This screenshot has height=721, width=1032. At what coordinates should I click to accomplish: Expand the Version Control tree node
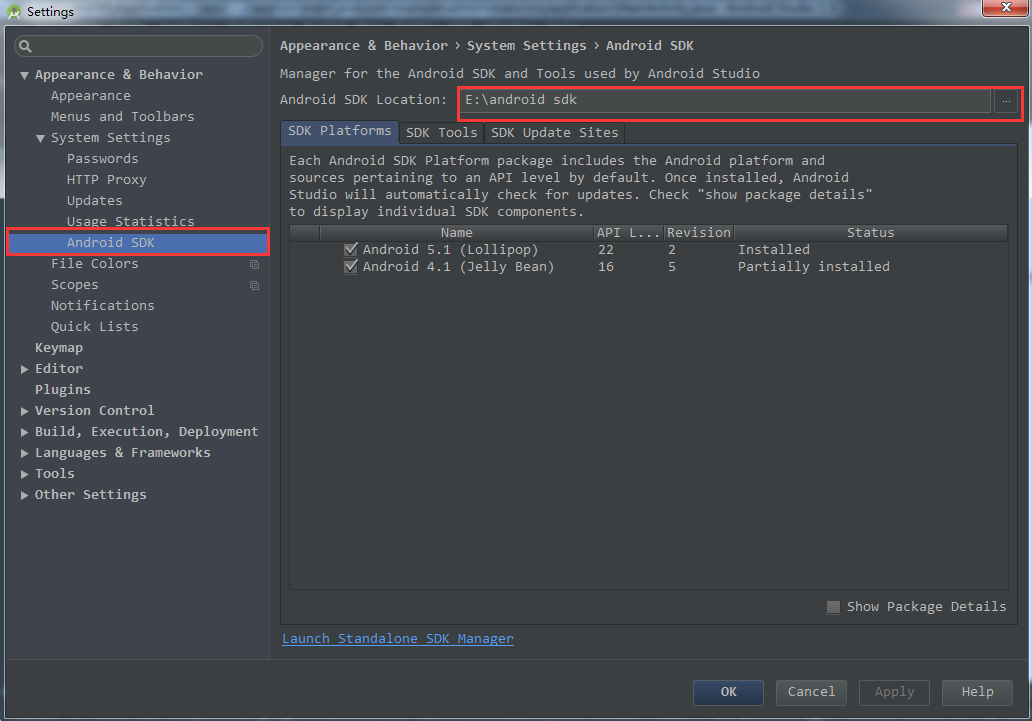24,411
